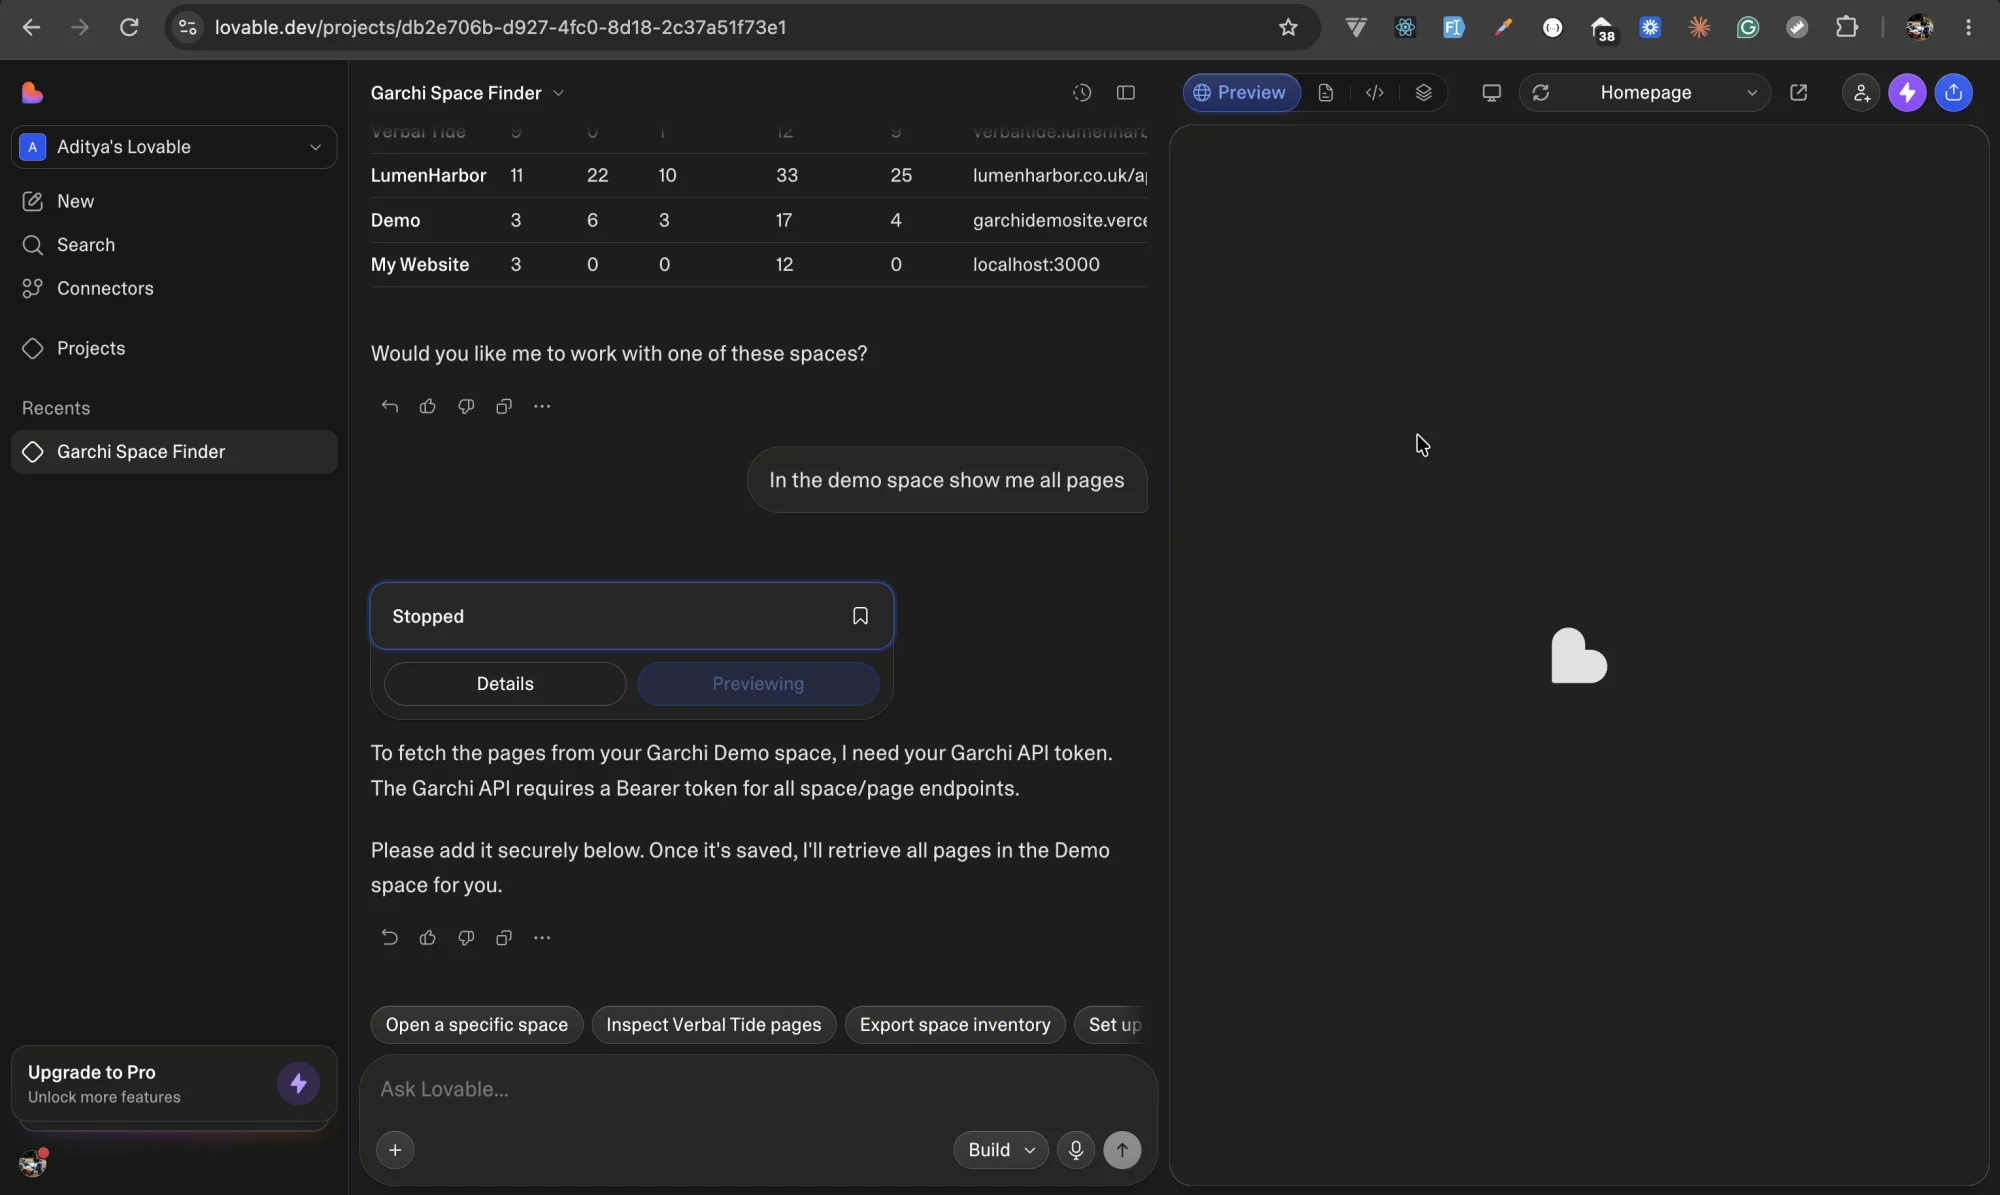Click the blue publish share icon
Screen dimensions: 2000x1195
1954,93
